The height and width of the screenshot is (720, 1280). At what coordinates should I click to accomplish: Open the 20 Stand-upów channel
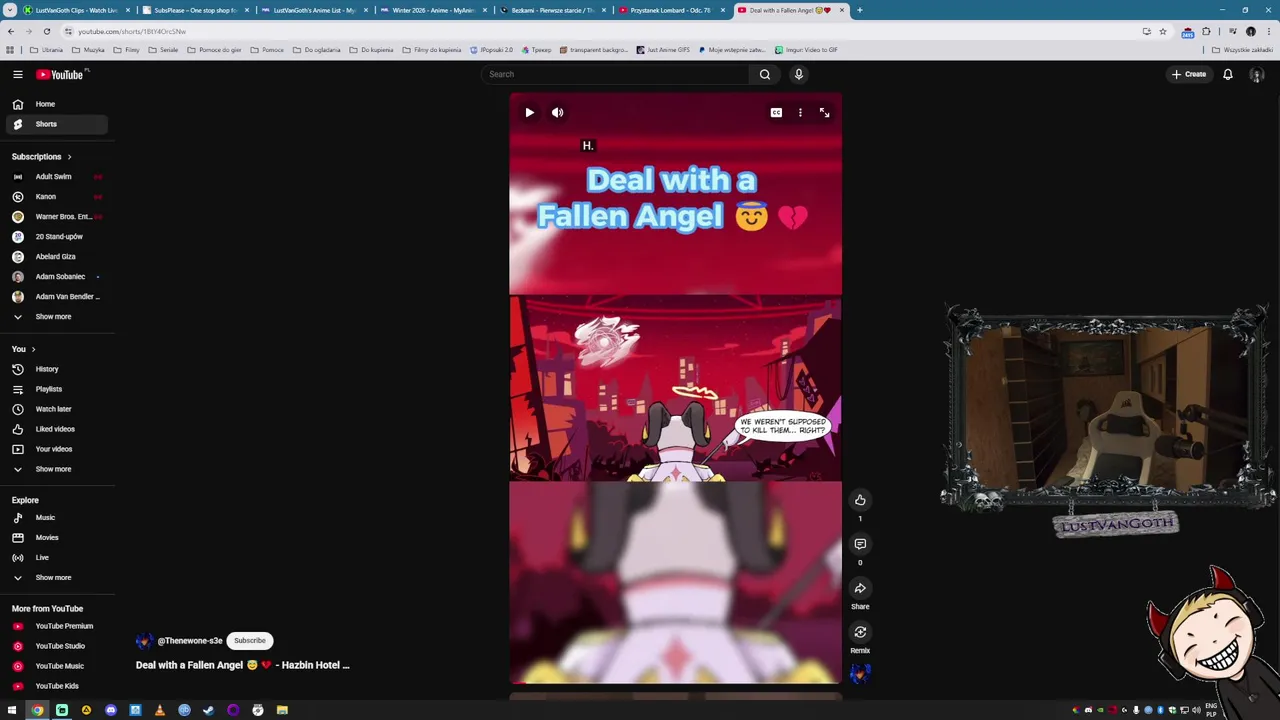55,237
